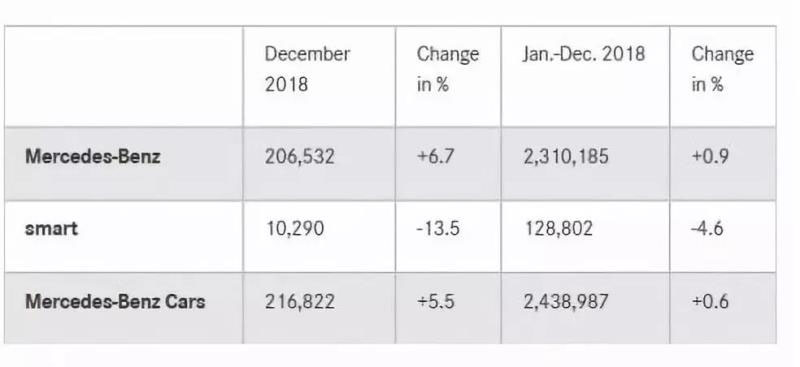
Task: Select the Mercedes-Benz Cars row label
Action: click(x=115, y=301)
